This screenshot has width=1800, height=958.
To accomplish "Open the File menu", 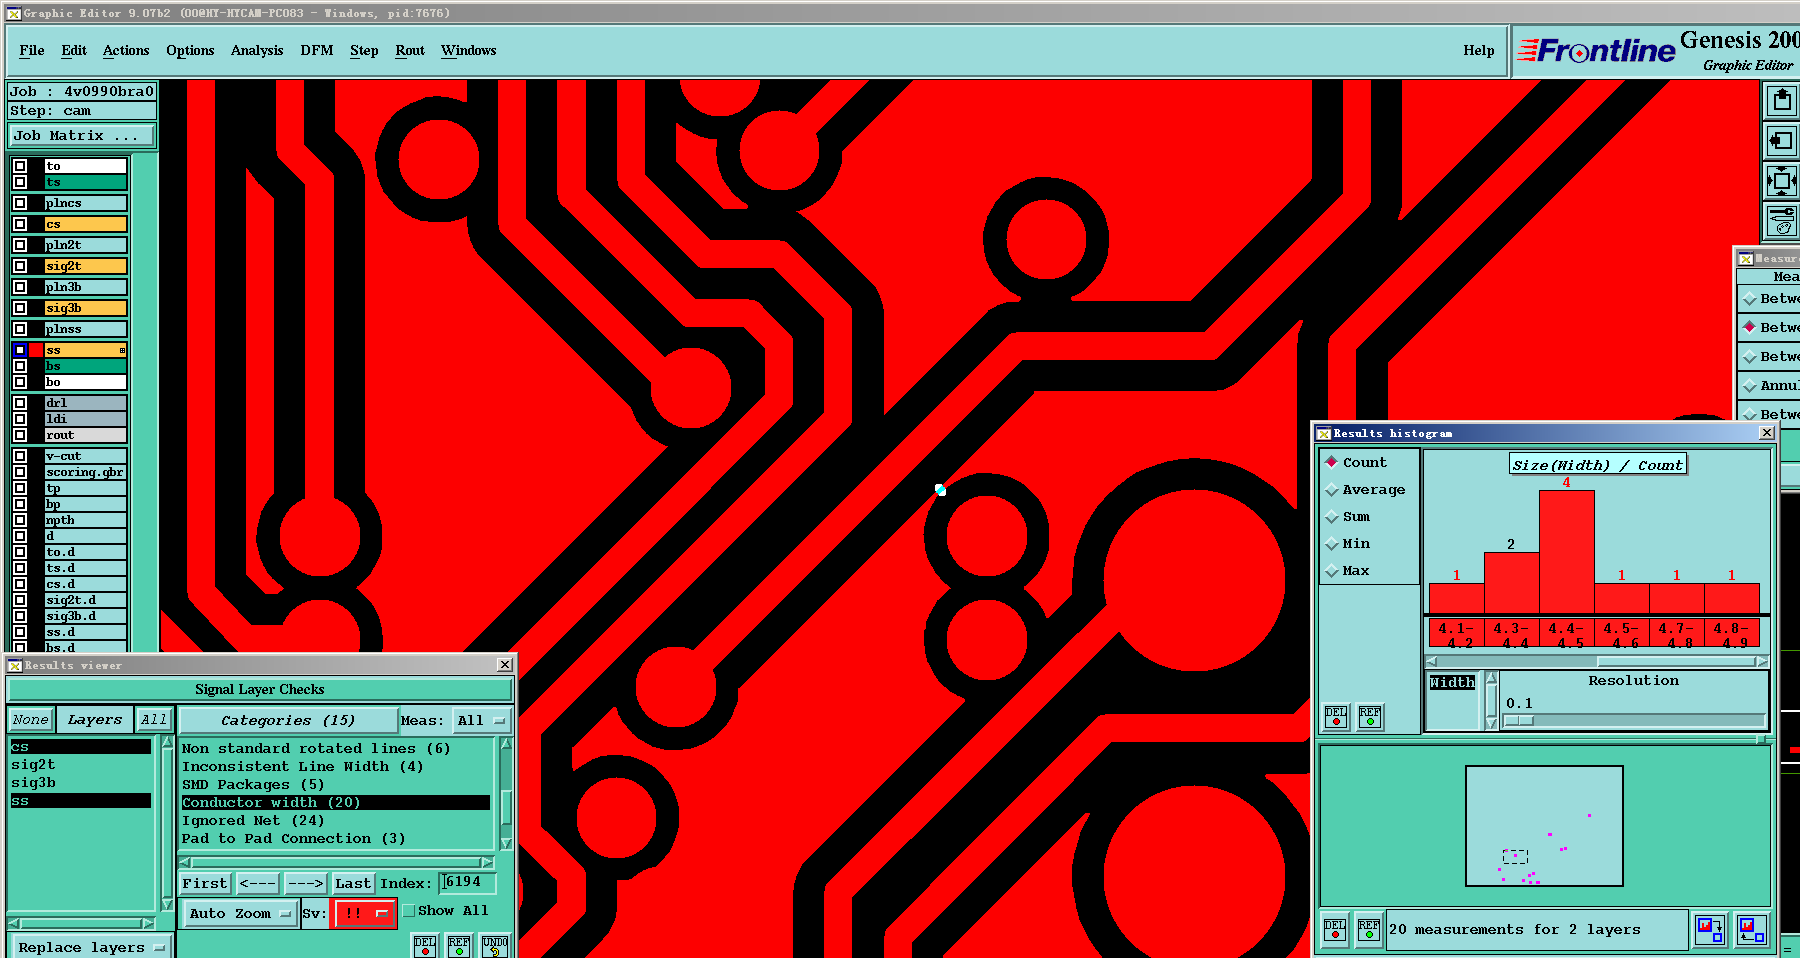I will pyautogui.click(x=32, y=50).
